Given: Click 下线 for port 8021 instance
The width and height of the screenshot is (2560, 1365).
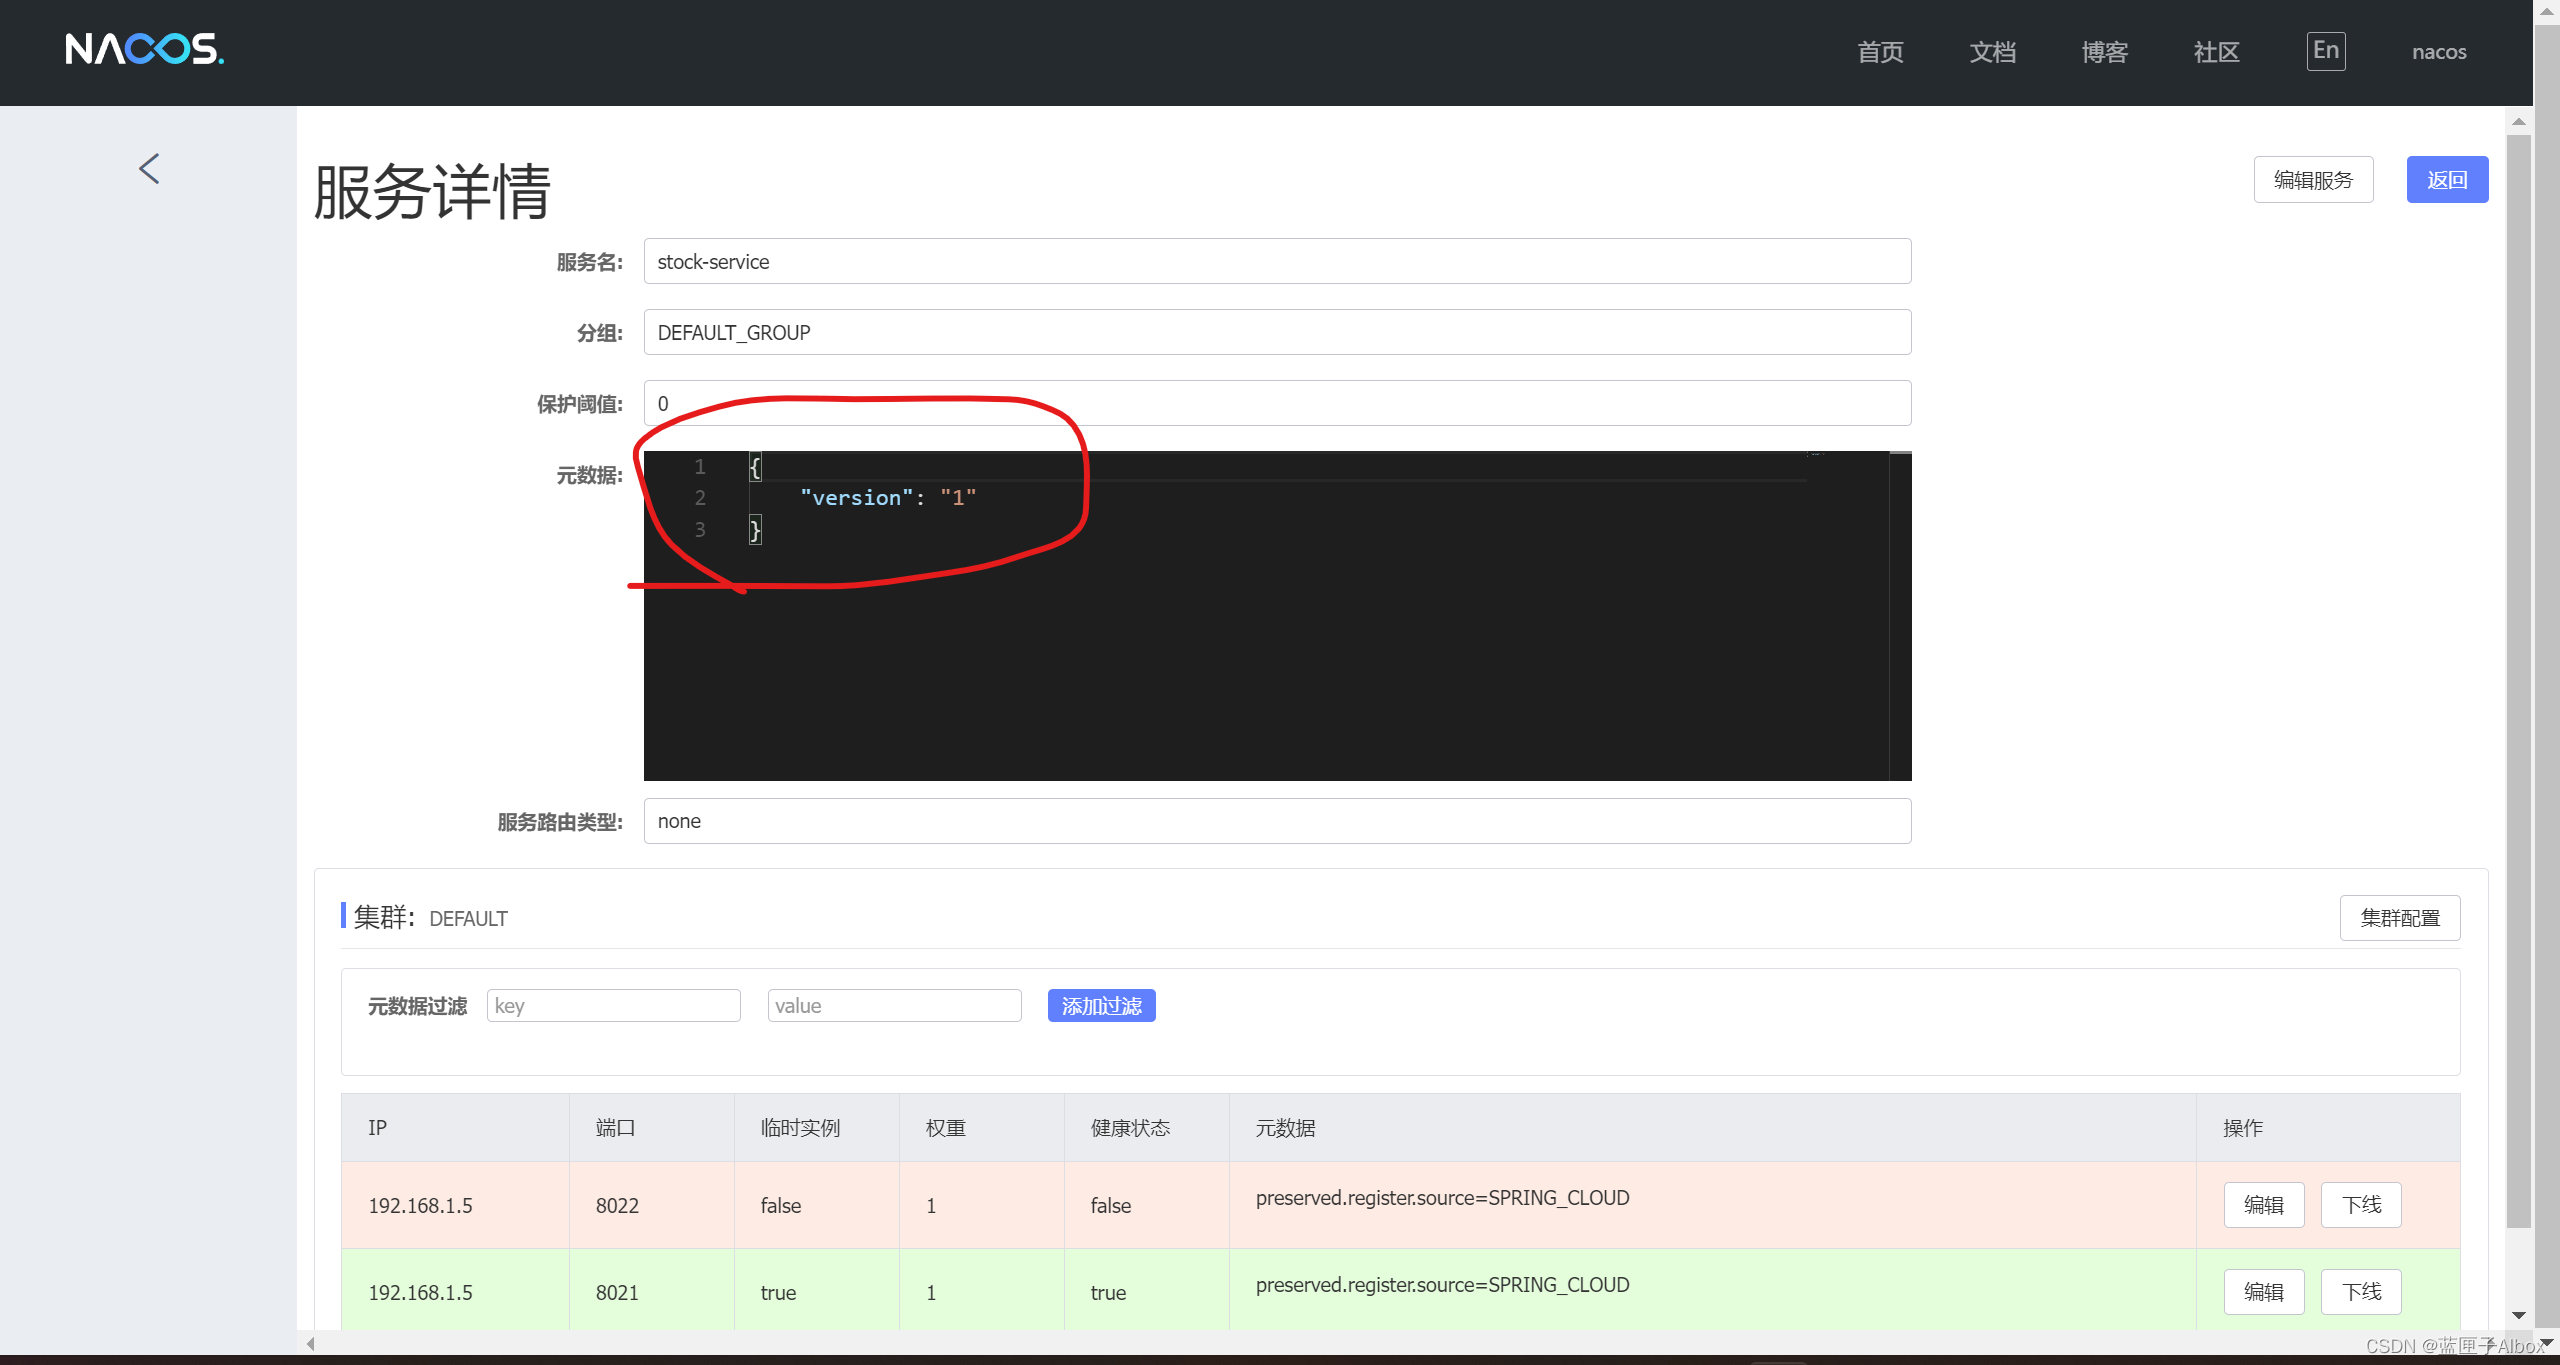Looking at the screenshot, I should click(2360, 1292).
